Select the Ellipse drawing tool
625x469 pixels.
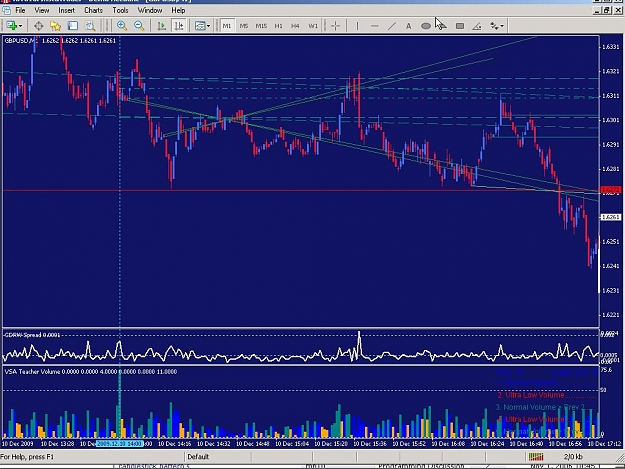(426, 26)
